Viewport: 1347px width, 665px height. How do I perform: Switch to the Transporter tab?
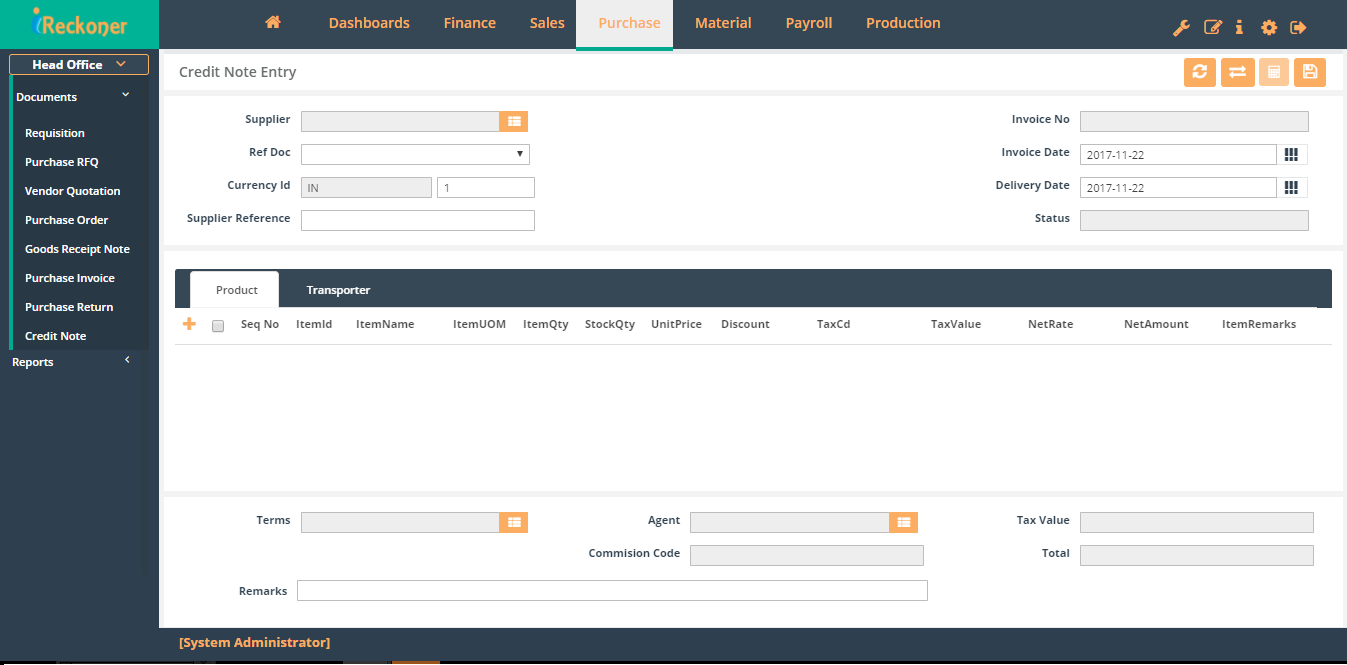(337, 289)
